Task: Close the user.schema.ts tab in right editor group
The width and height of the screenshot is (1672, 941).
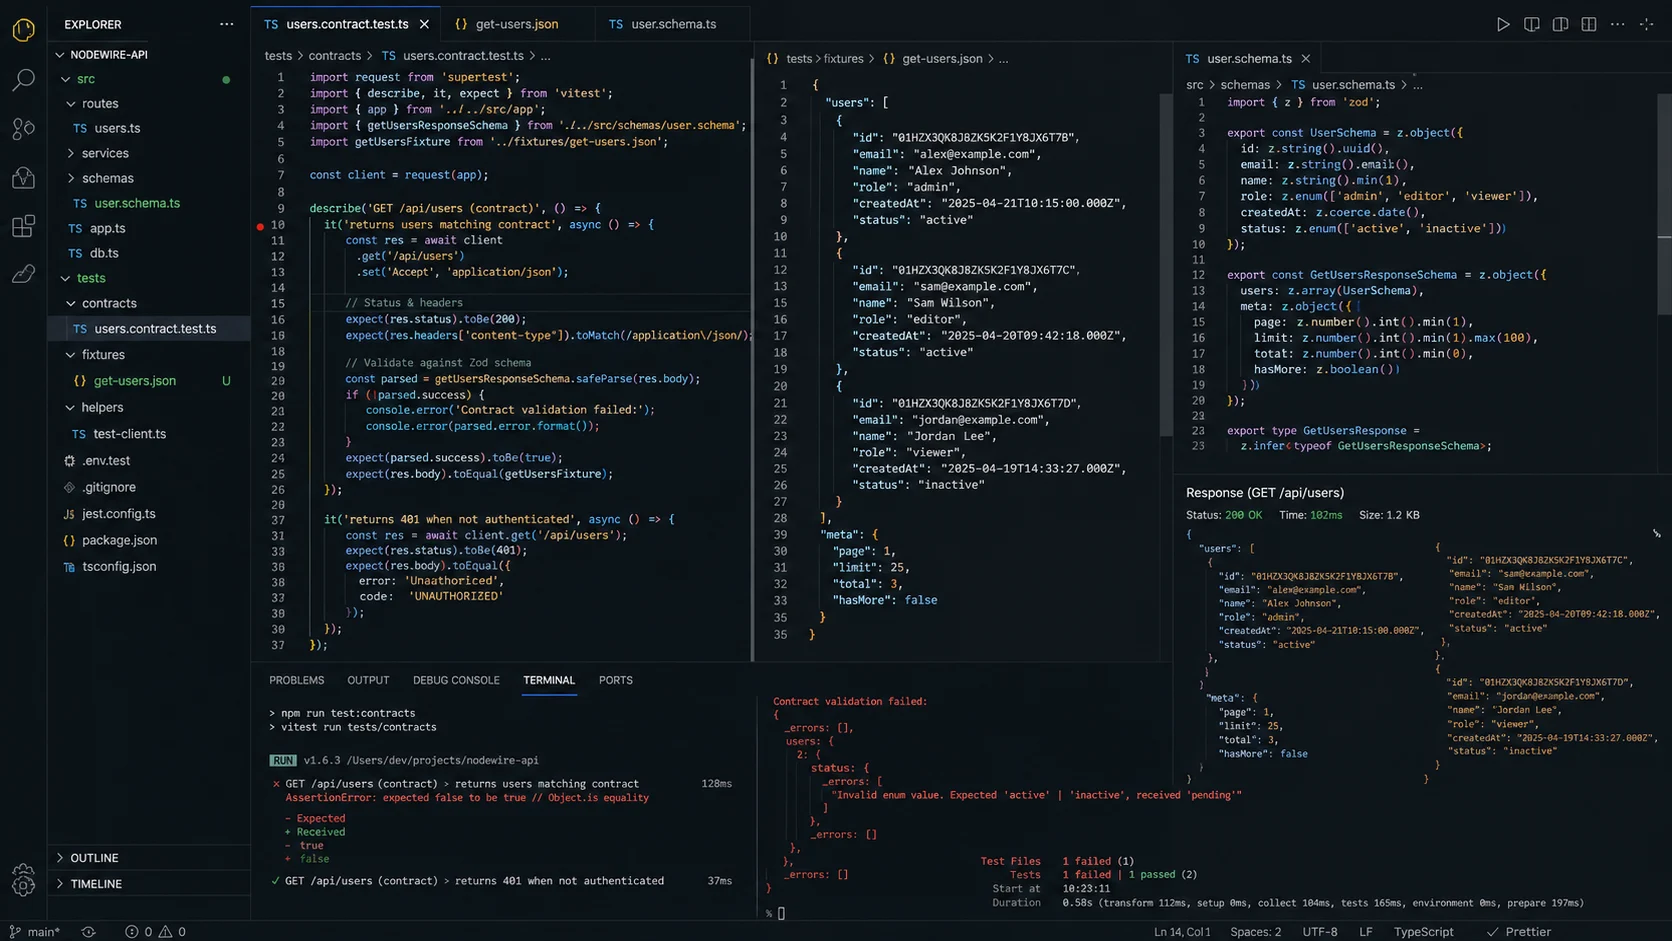Action: (x=1305, y=59)
